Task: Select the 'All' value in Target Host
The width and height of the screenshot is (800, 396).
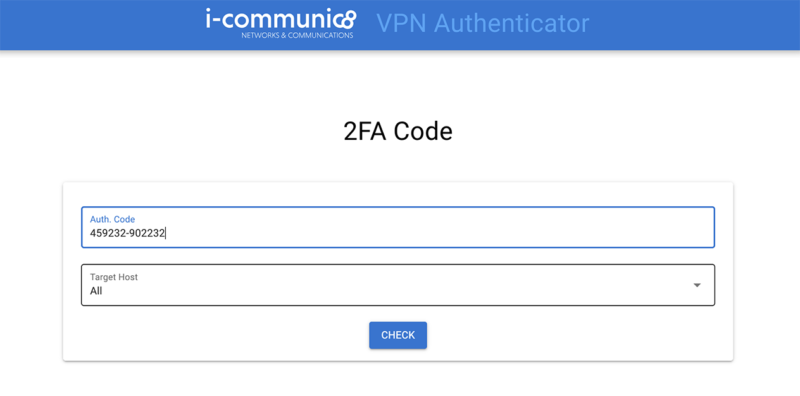Action: (x=96, y=291)
